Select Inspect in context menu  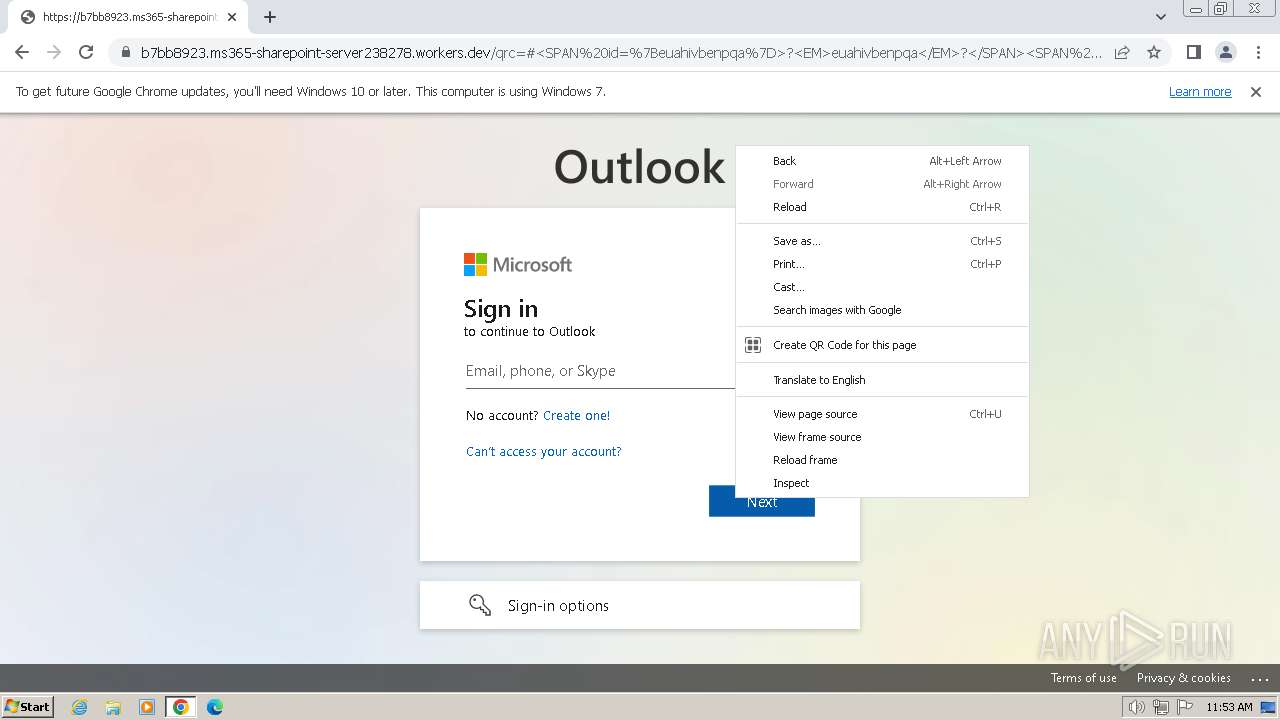(x=882, y=483)
